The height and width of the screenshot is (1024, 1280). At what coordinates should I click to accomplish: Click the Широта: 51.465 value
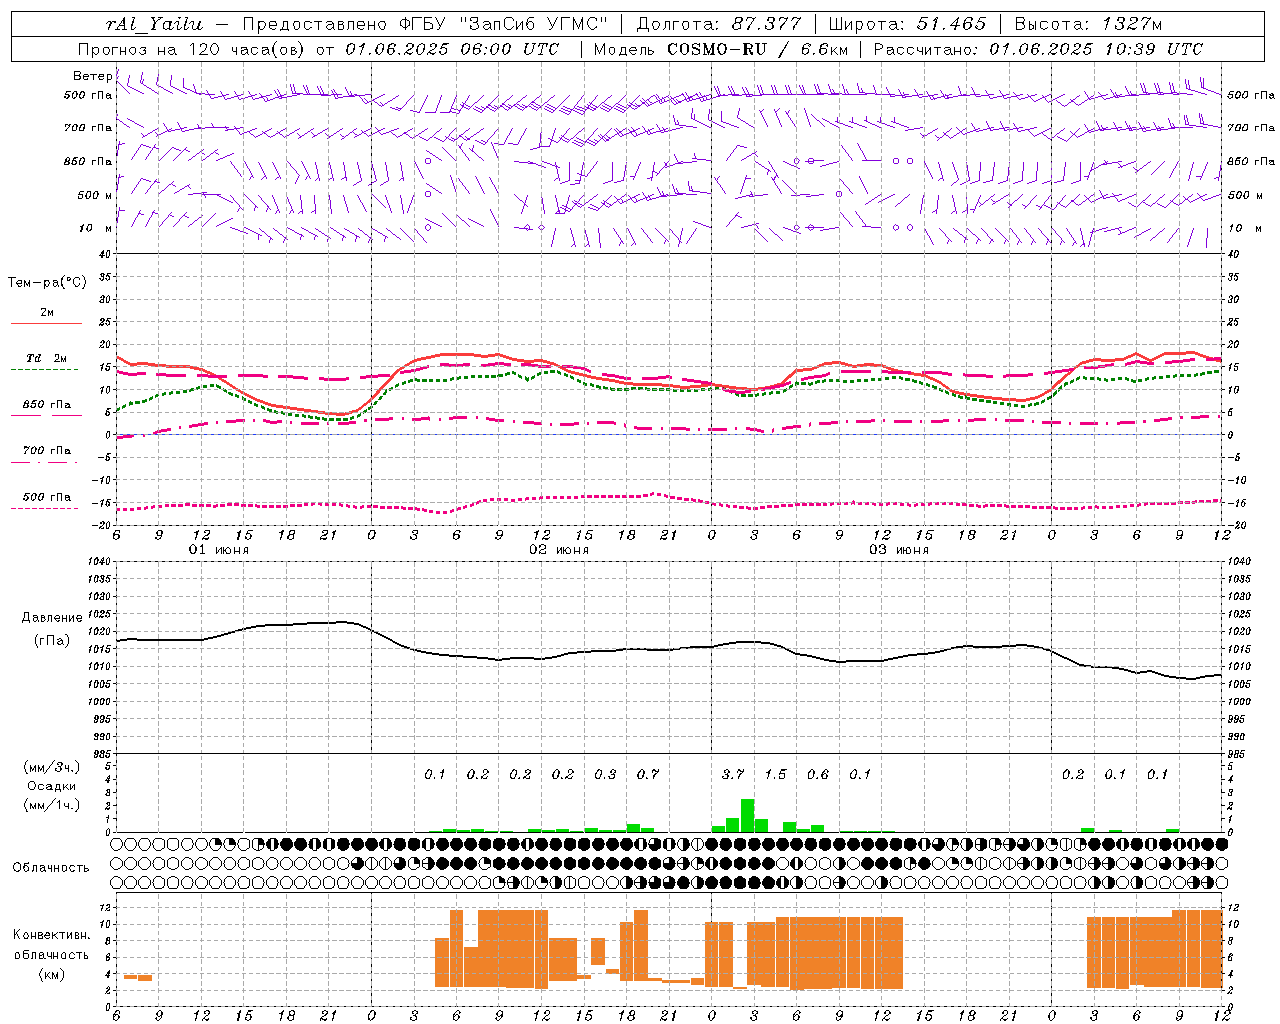click(906, 24)
